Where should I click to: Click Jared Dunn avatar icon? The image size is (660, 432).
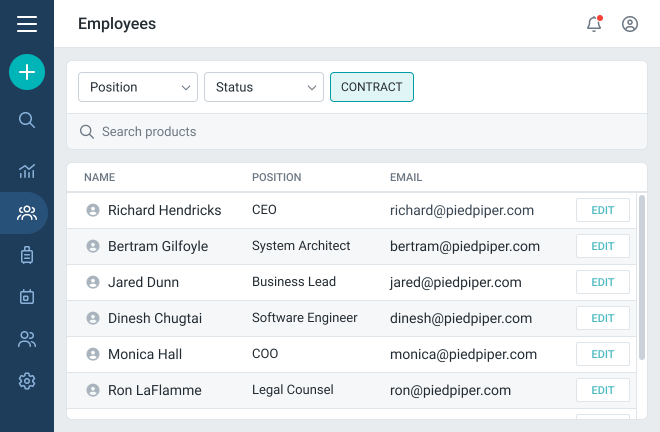click(93, 282)
